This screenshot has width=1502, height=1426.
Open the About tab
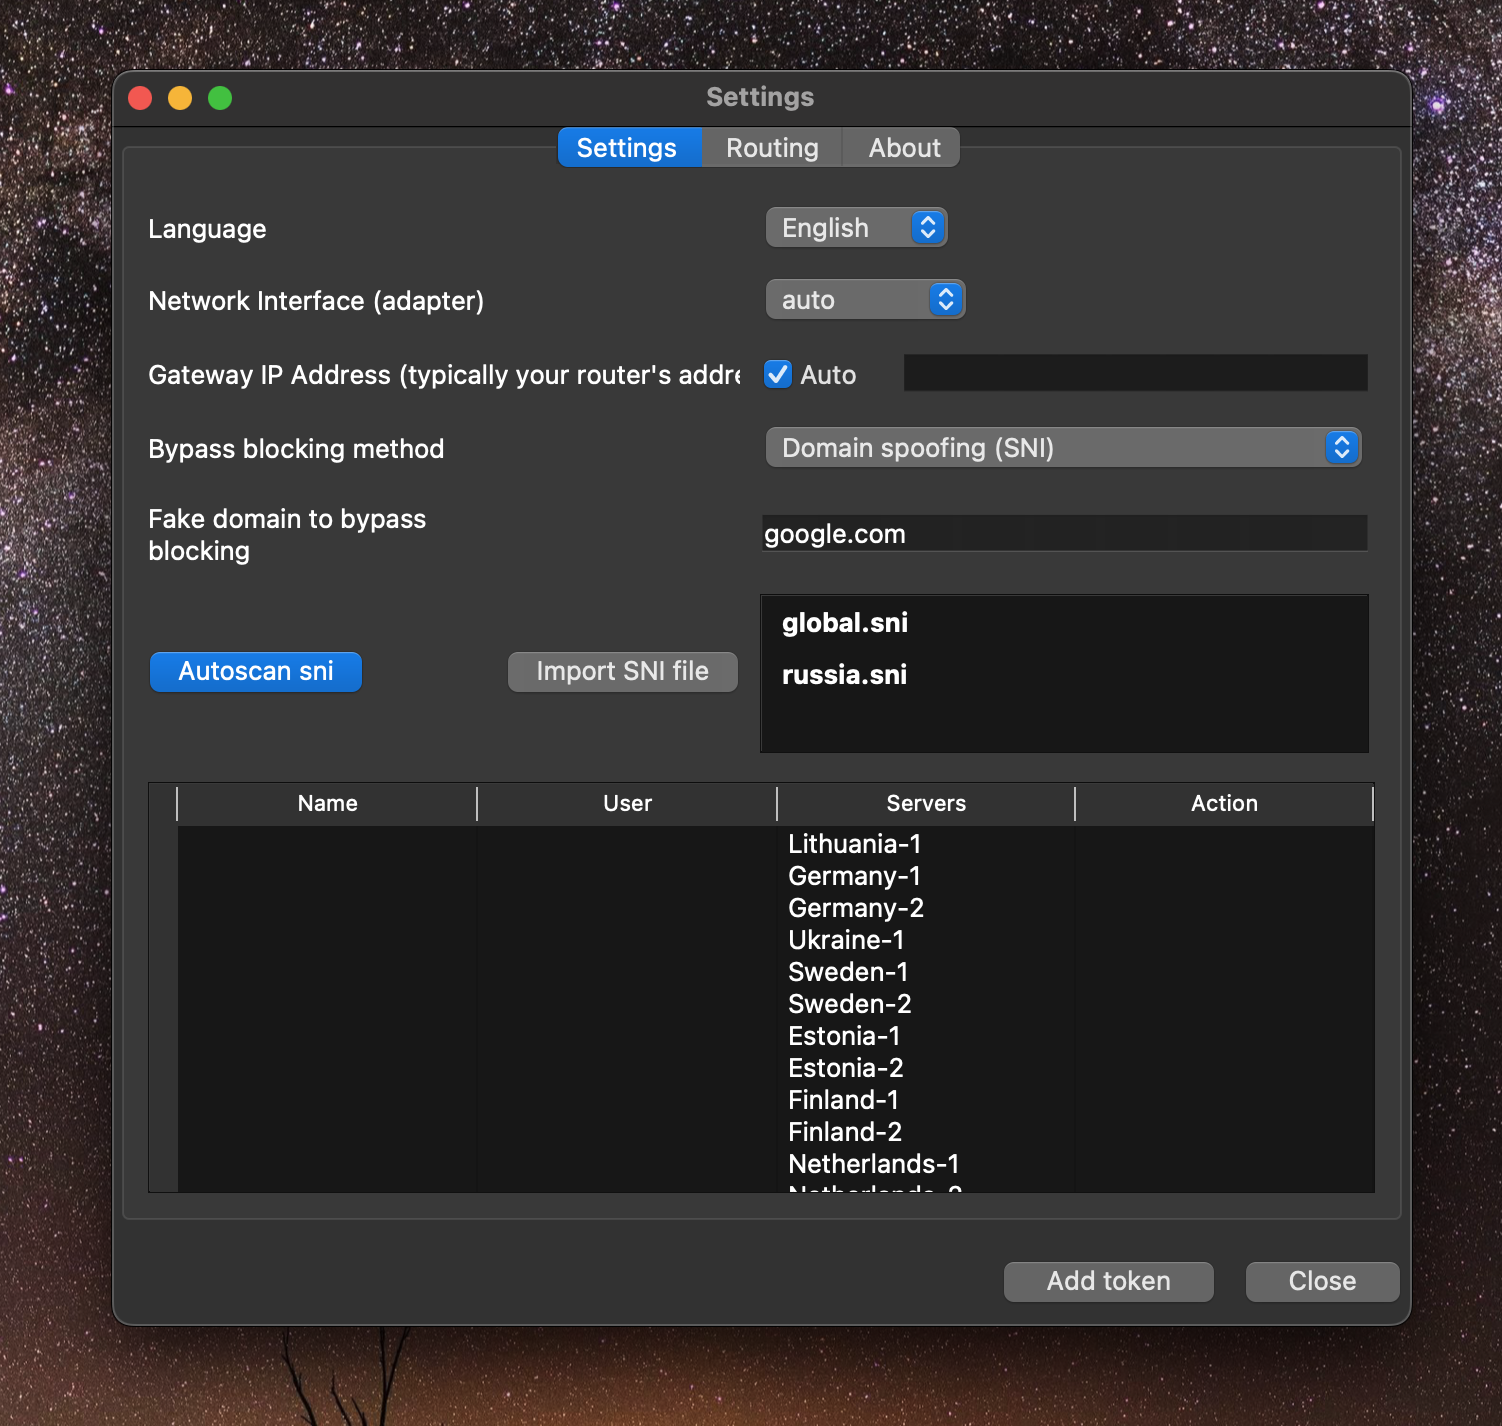point(904,148)
